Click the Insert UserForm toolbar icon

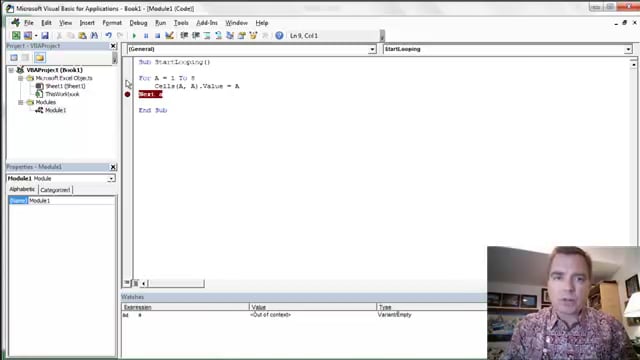click(x=27, y=36)
